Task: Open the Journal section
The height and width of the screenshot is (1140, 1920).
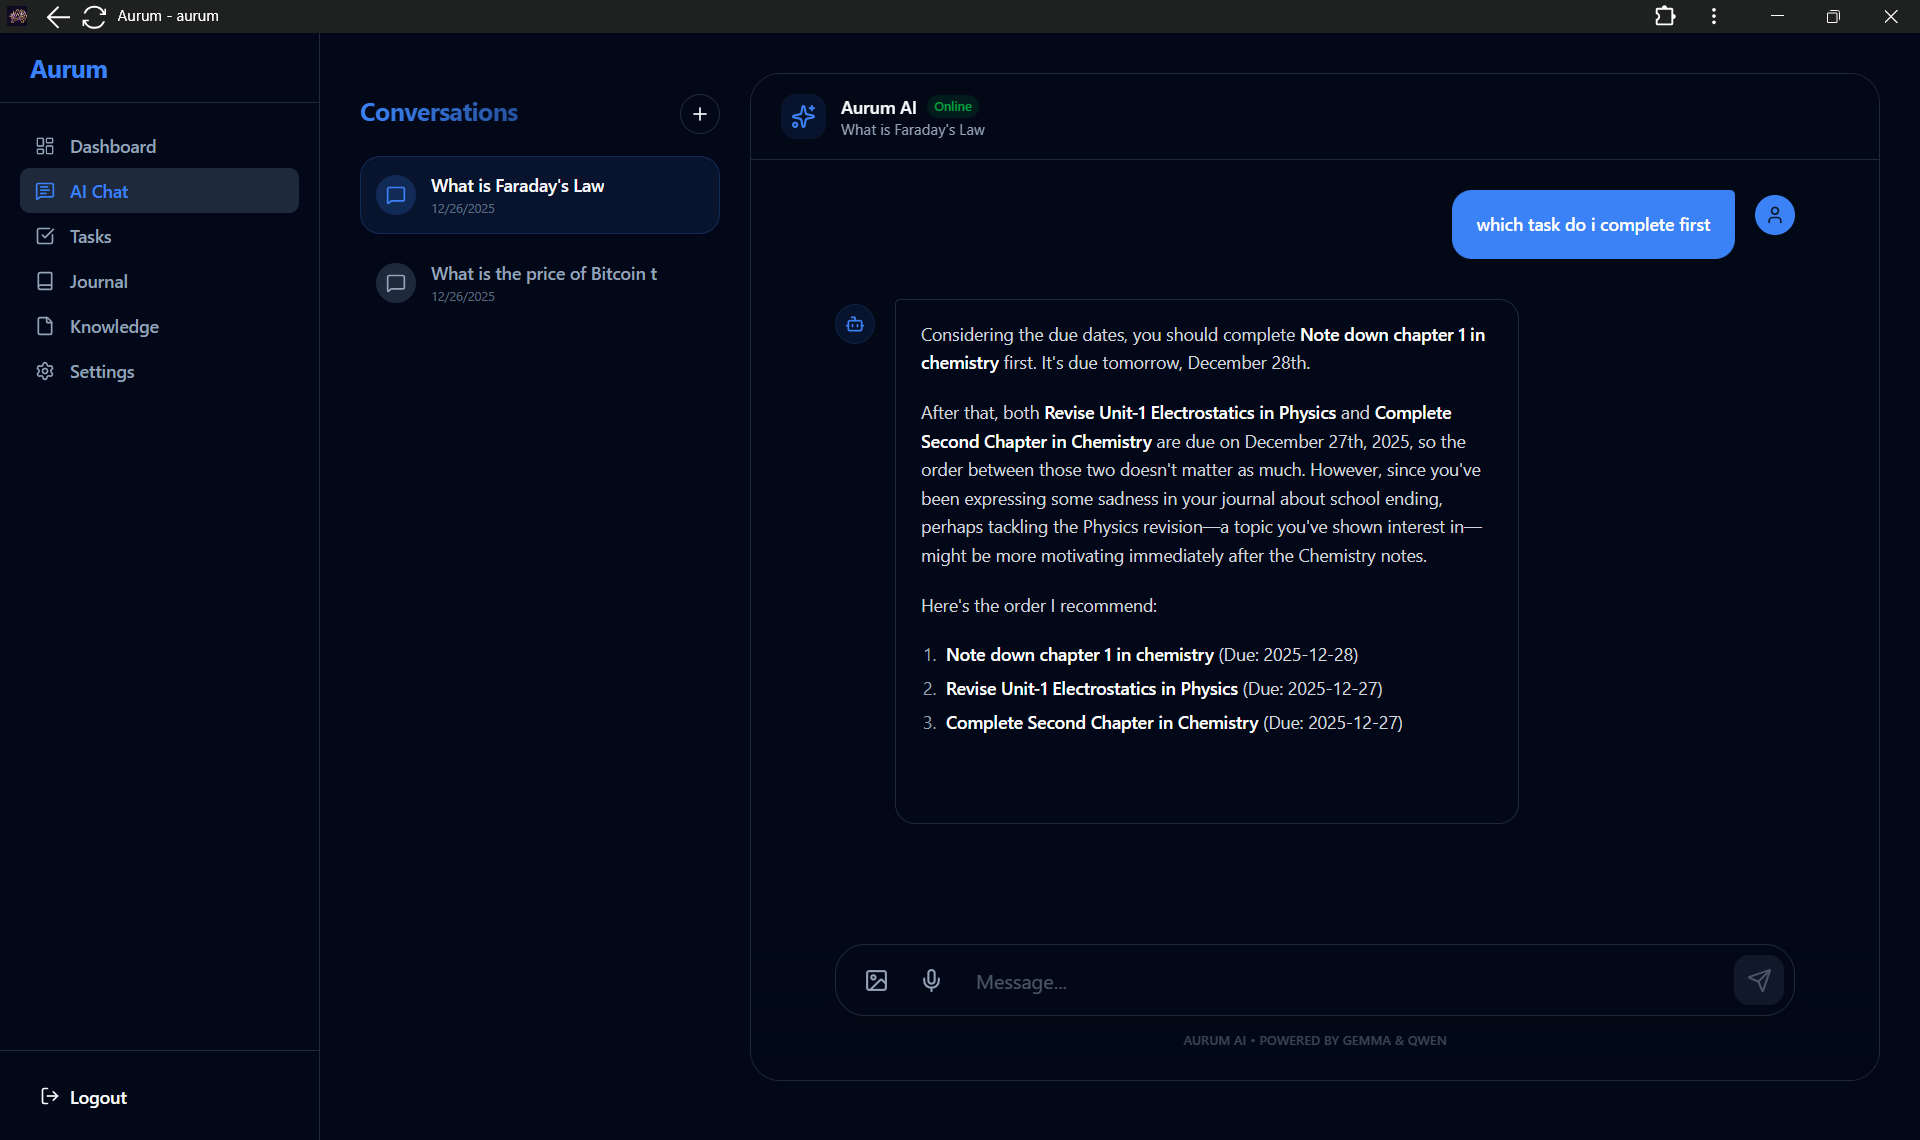Action: (99, 281)
